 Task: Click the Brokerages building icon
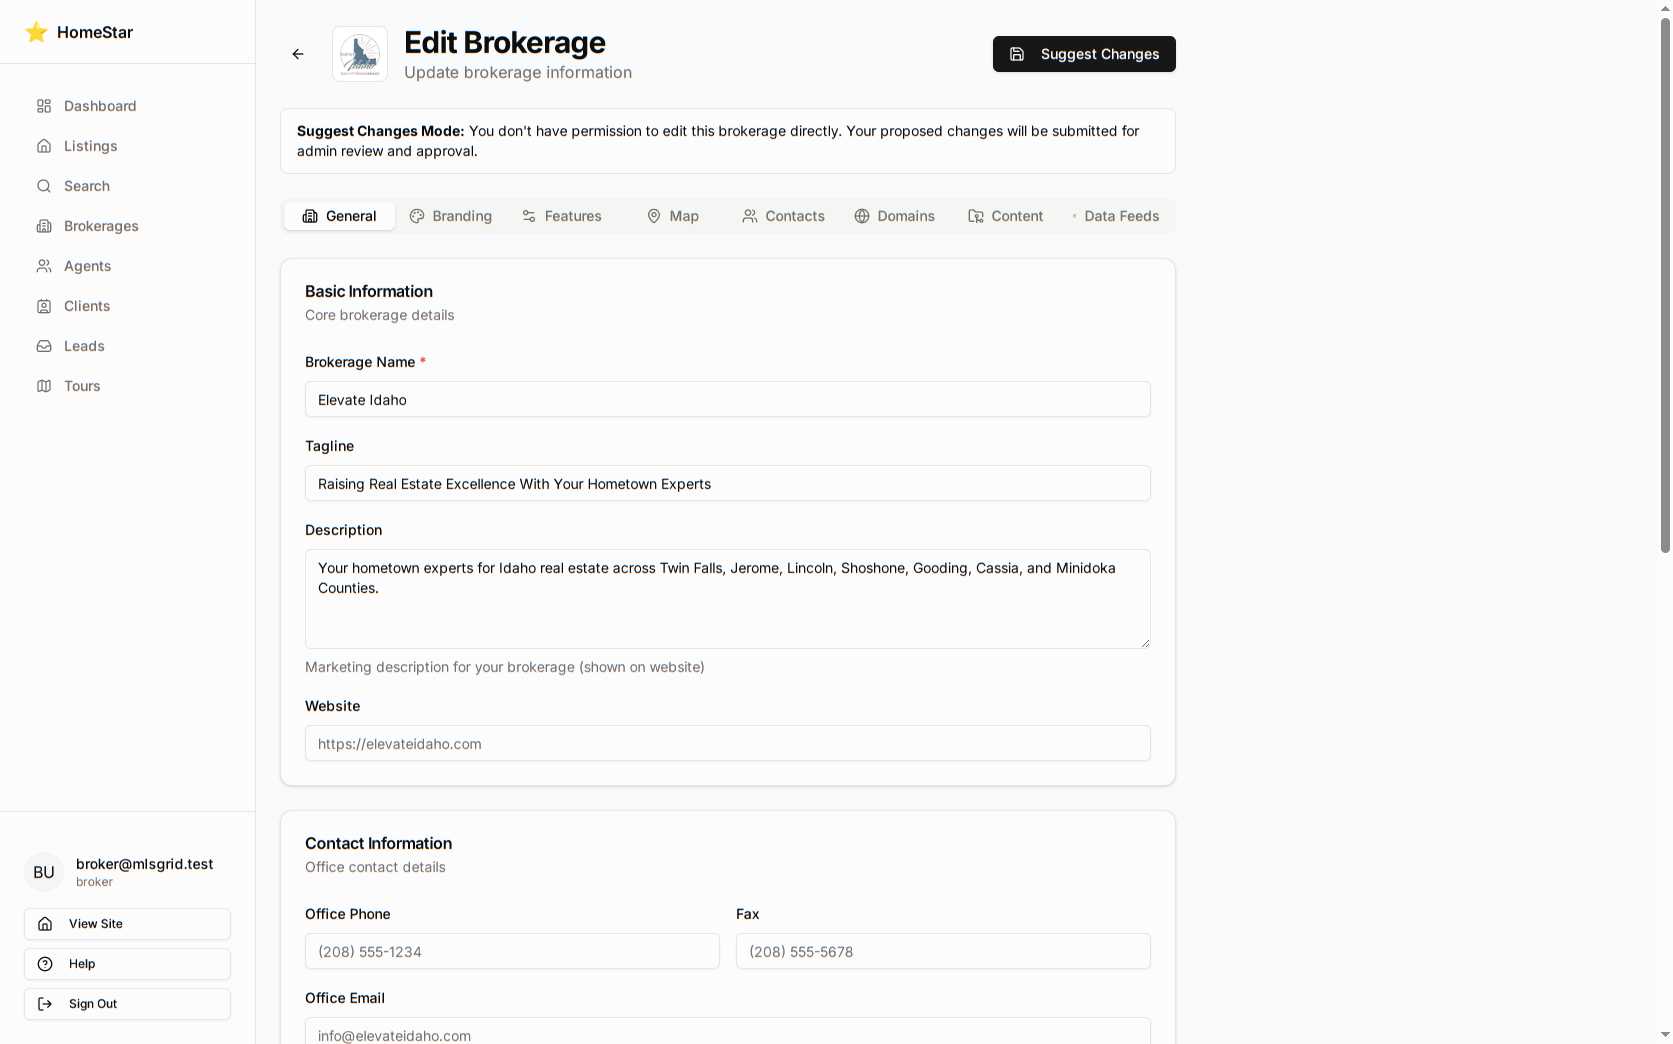click(44, 226)
